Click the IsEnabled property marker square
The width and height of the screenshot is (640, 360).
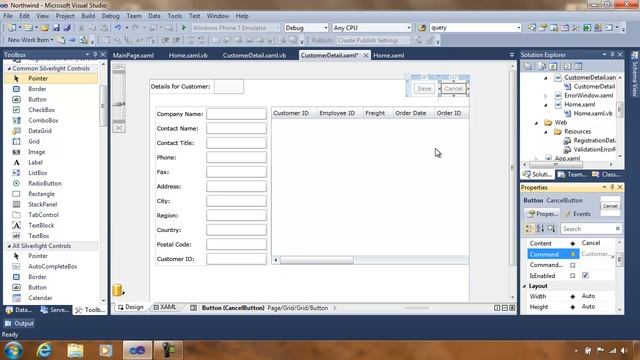(x=573, y=276)
